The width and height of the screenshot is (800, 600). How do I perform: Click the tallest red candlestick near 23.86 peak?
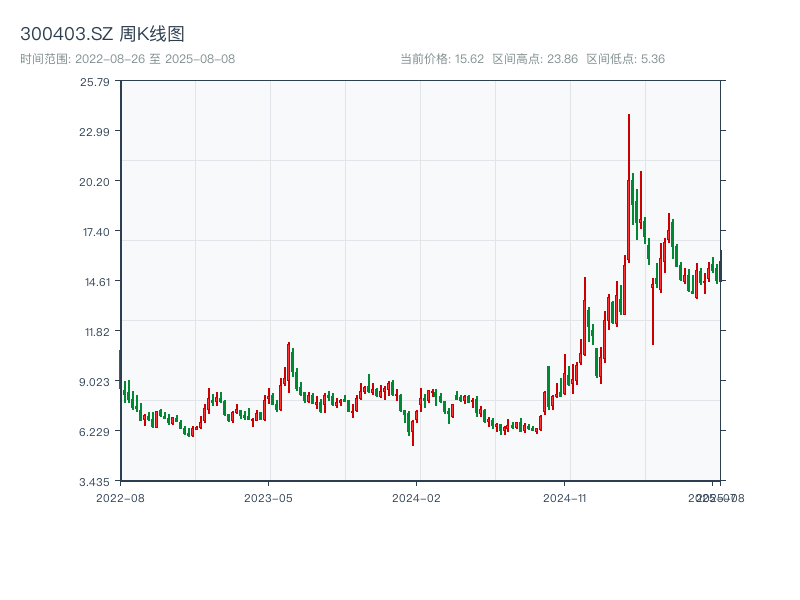(629, 188)
